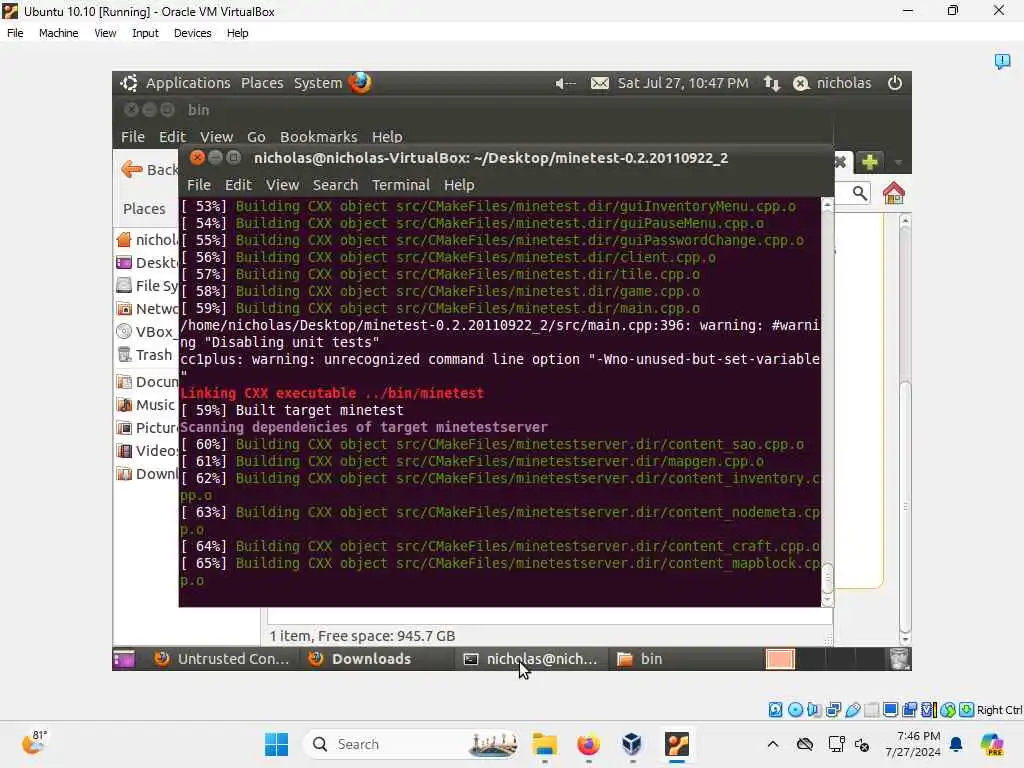Screen dimensions: 1024x768
Task: Open Terminal's View menu
Action: pyautogui.click(x=282, y=185)
